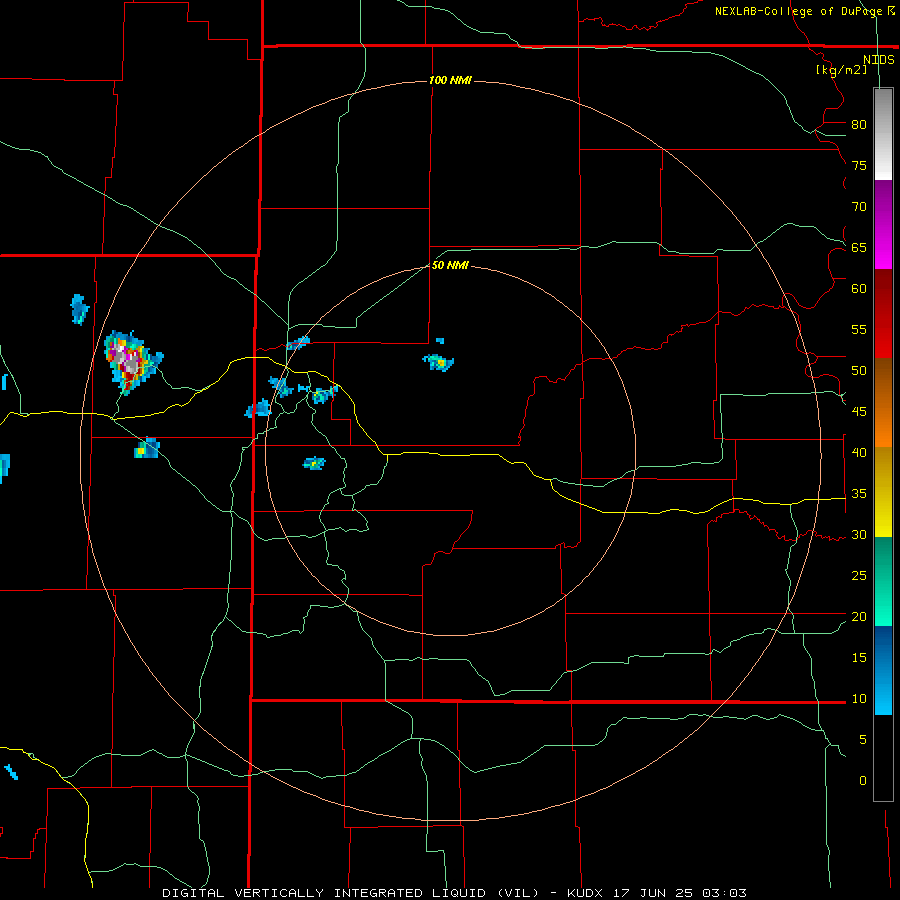Click the 0 value on the color scale
The width and height of the screenshot is (900, 900).
863,781
